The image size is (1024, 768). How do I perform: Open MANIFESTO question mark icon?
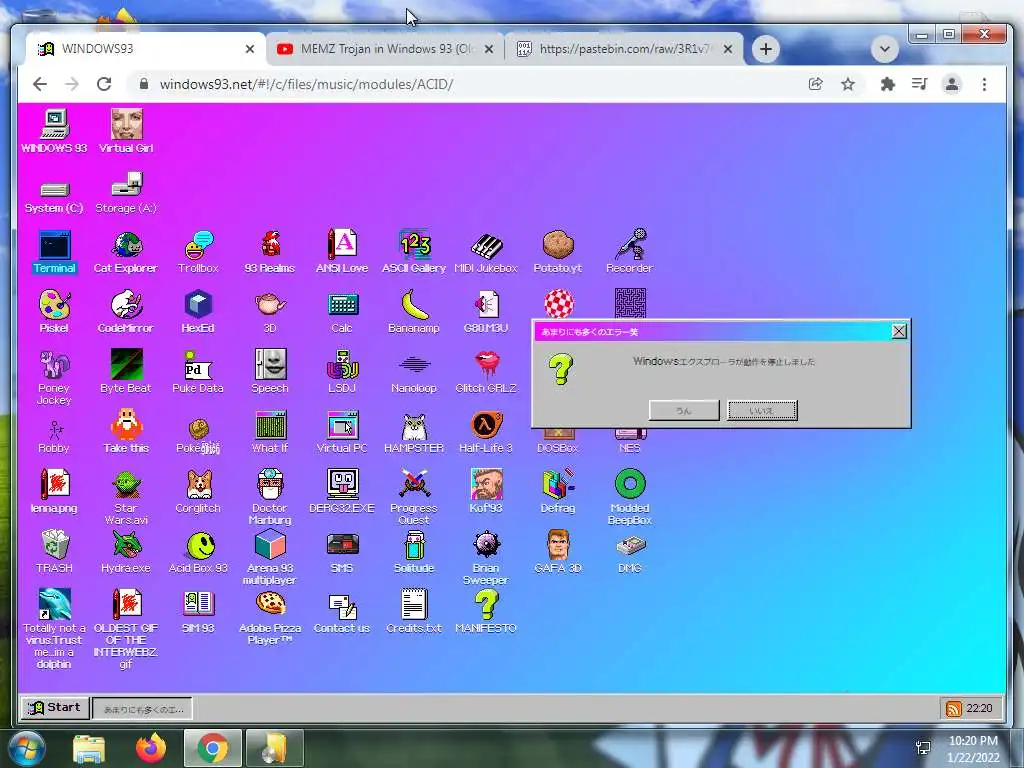point(486,612)
